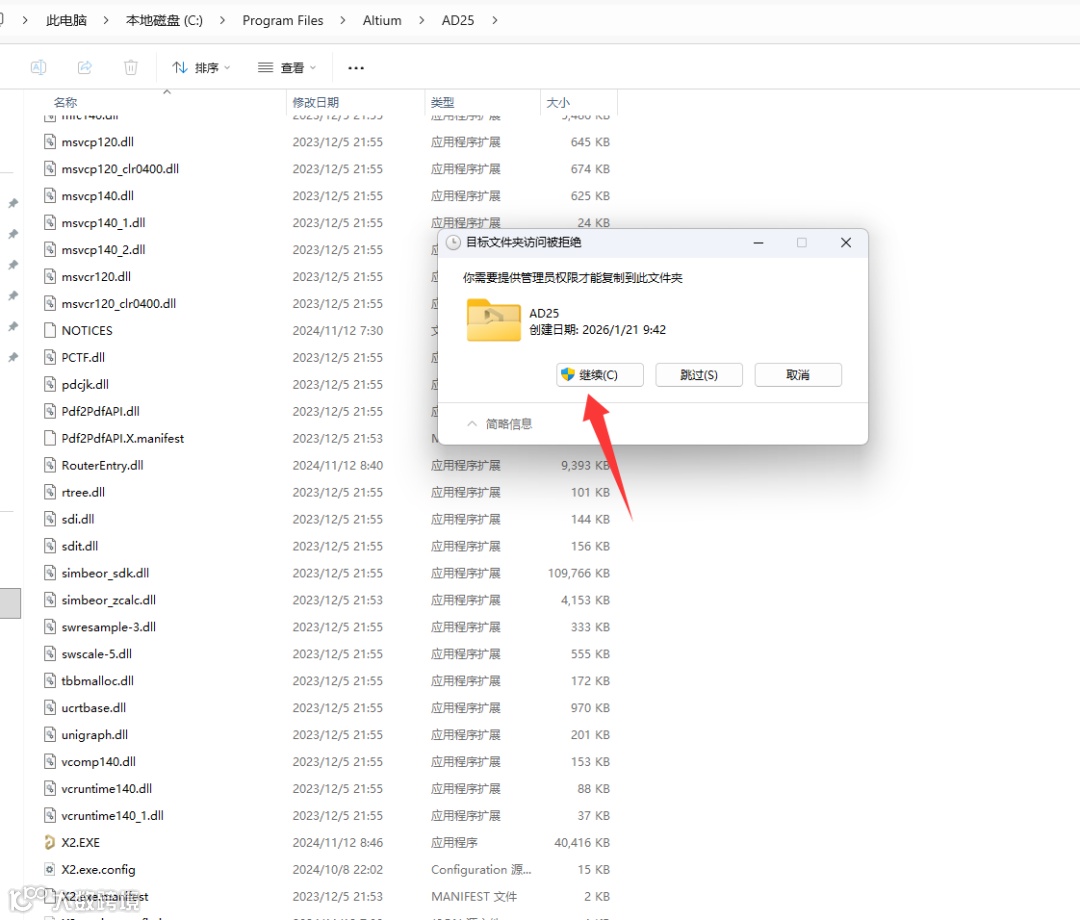Screen dimensions: 1080x920
Task: Click the Rename toolbar icon
Action: coord(39,67)
